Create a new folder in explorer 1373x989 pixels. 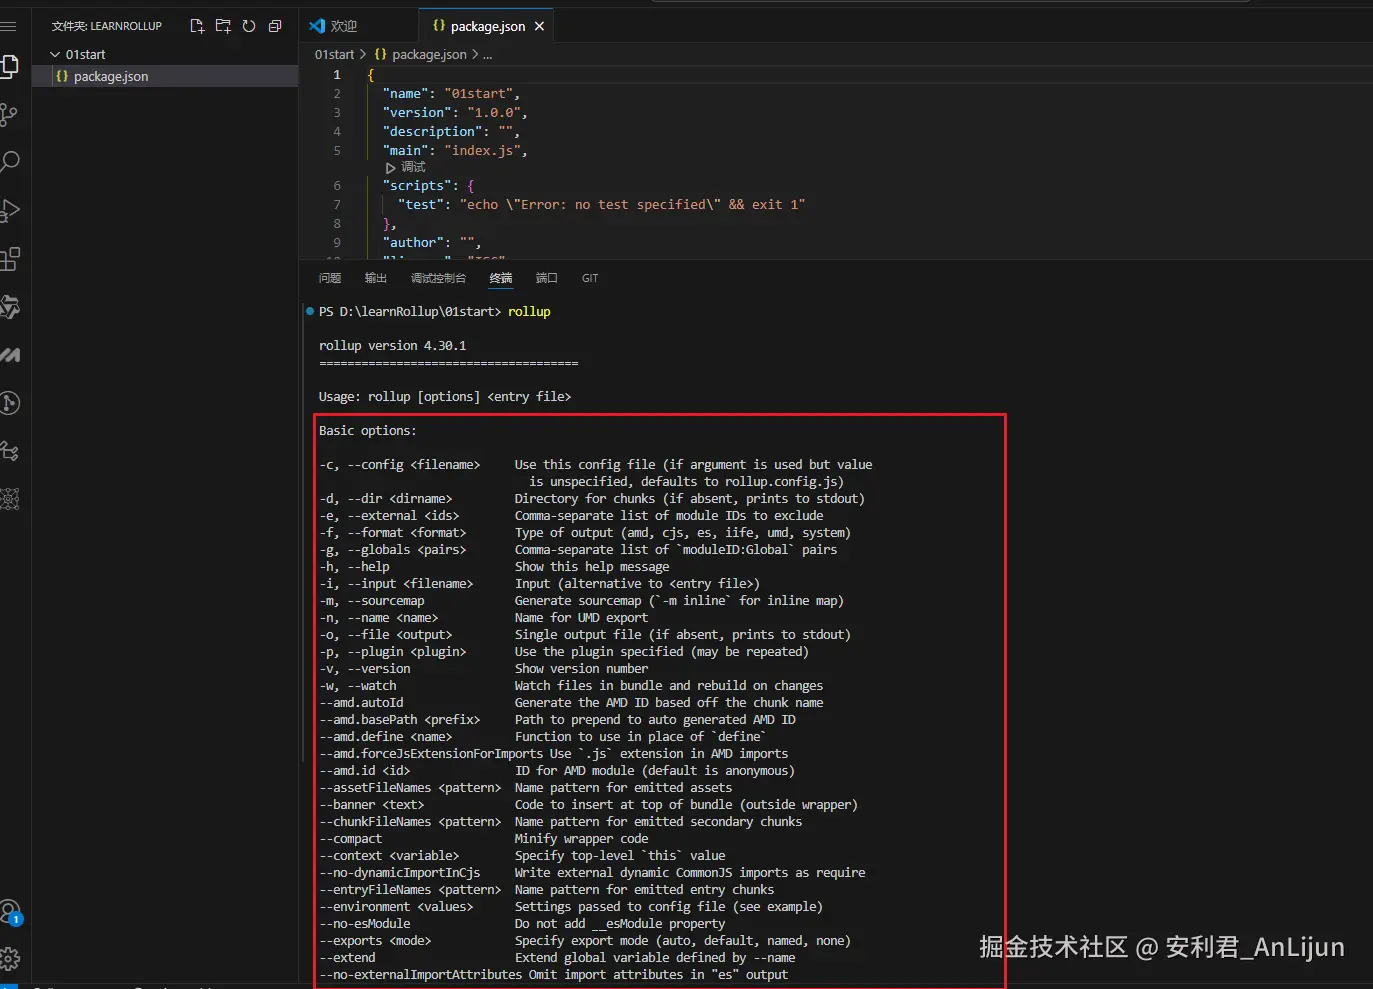(x=223, y=26)
